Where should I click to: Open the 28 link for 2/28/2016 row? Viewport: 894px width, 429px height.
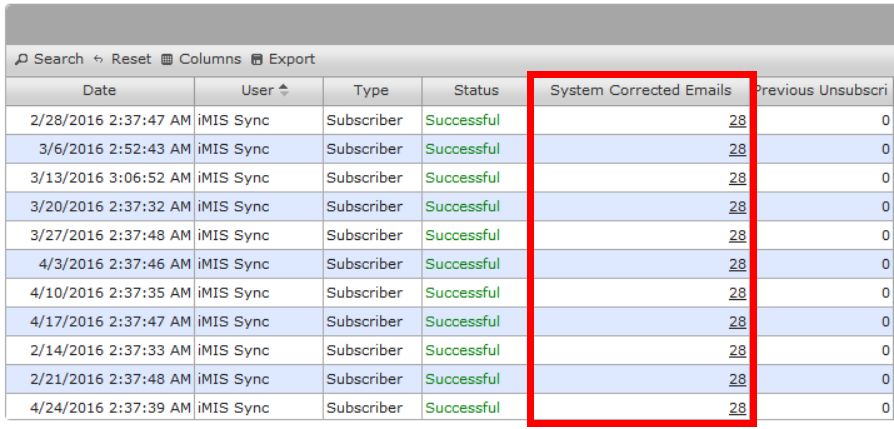click(x=737, y=120)
